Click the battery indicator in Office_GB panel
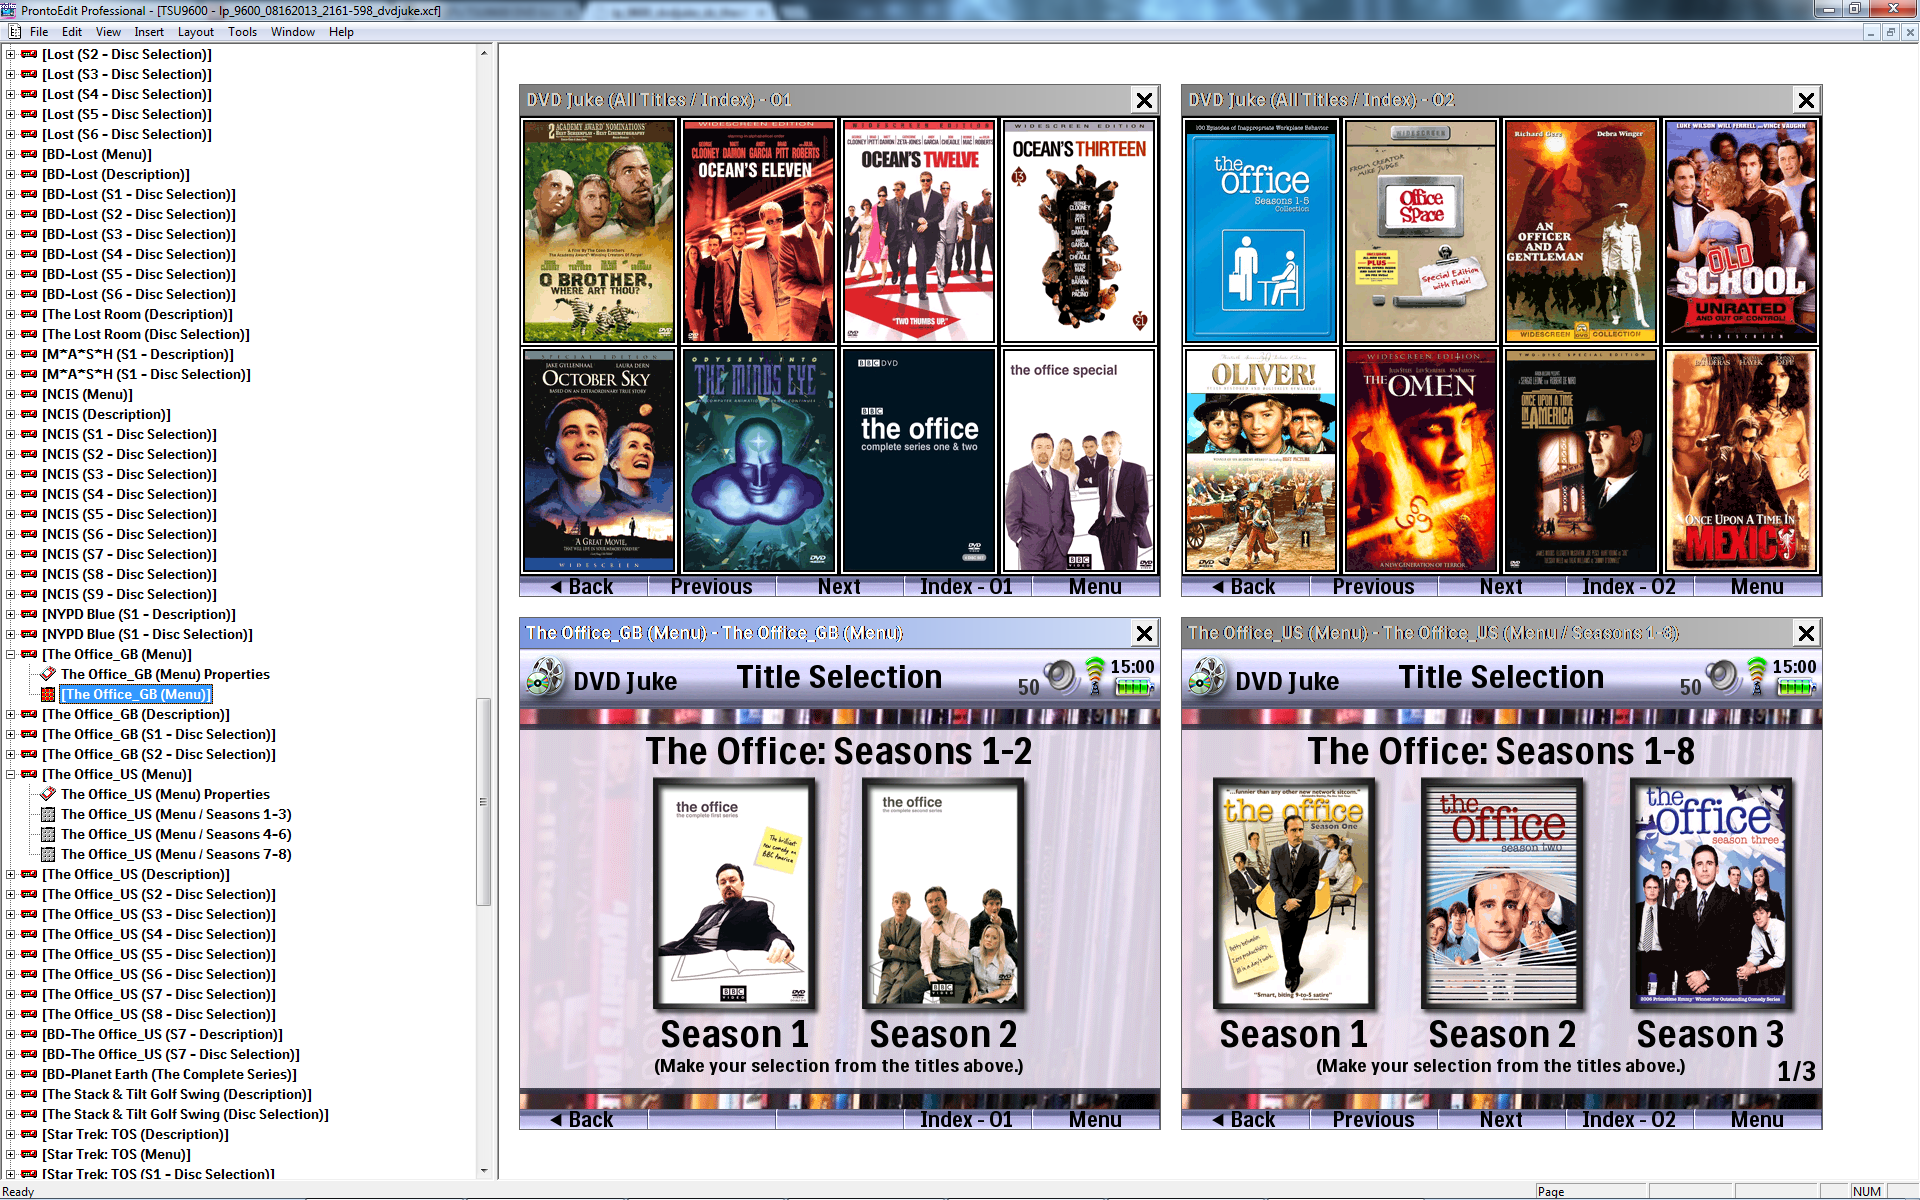Screen dimensions: 1920x1200 pos(1135,687)
